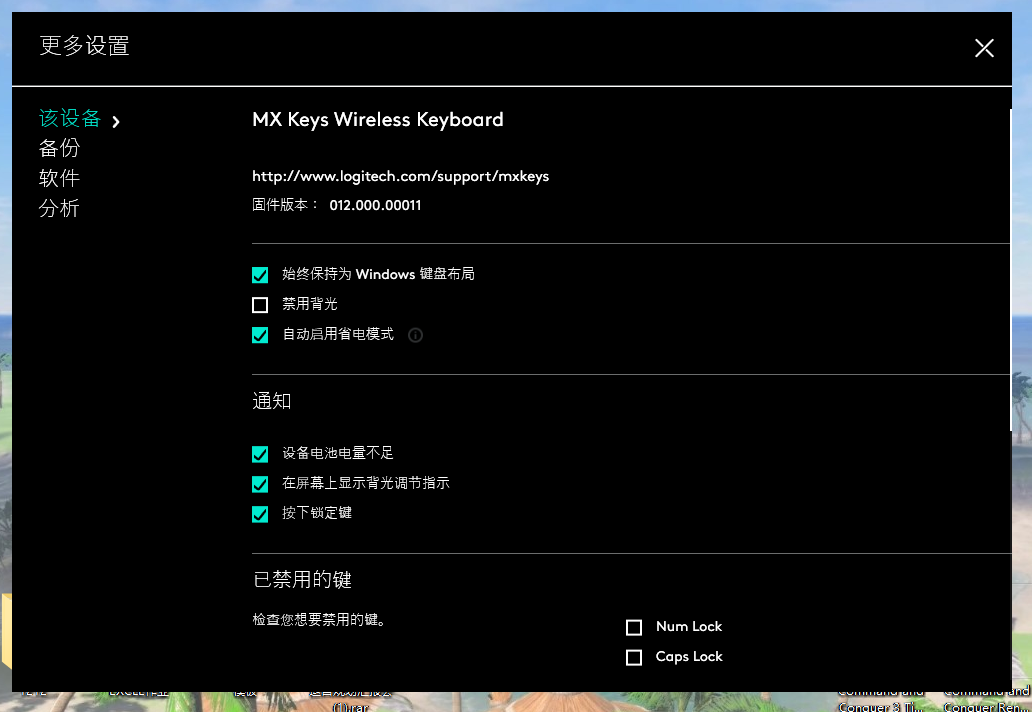The height and width of the screenshot is (712, 1032).
Task: Select 该设备 in the sidebar
Action: pos(70,119)
